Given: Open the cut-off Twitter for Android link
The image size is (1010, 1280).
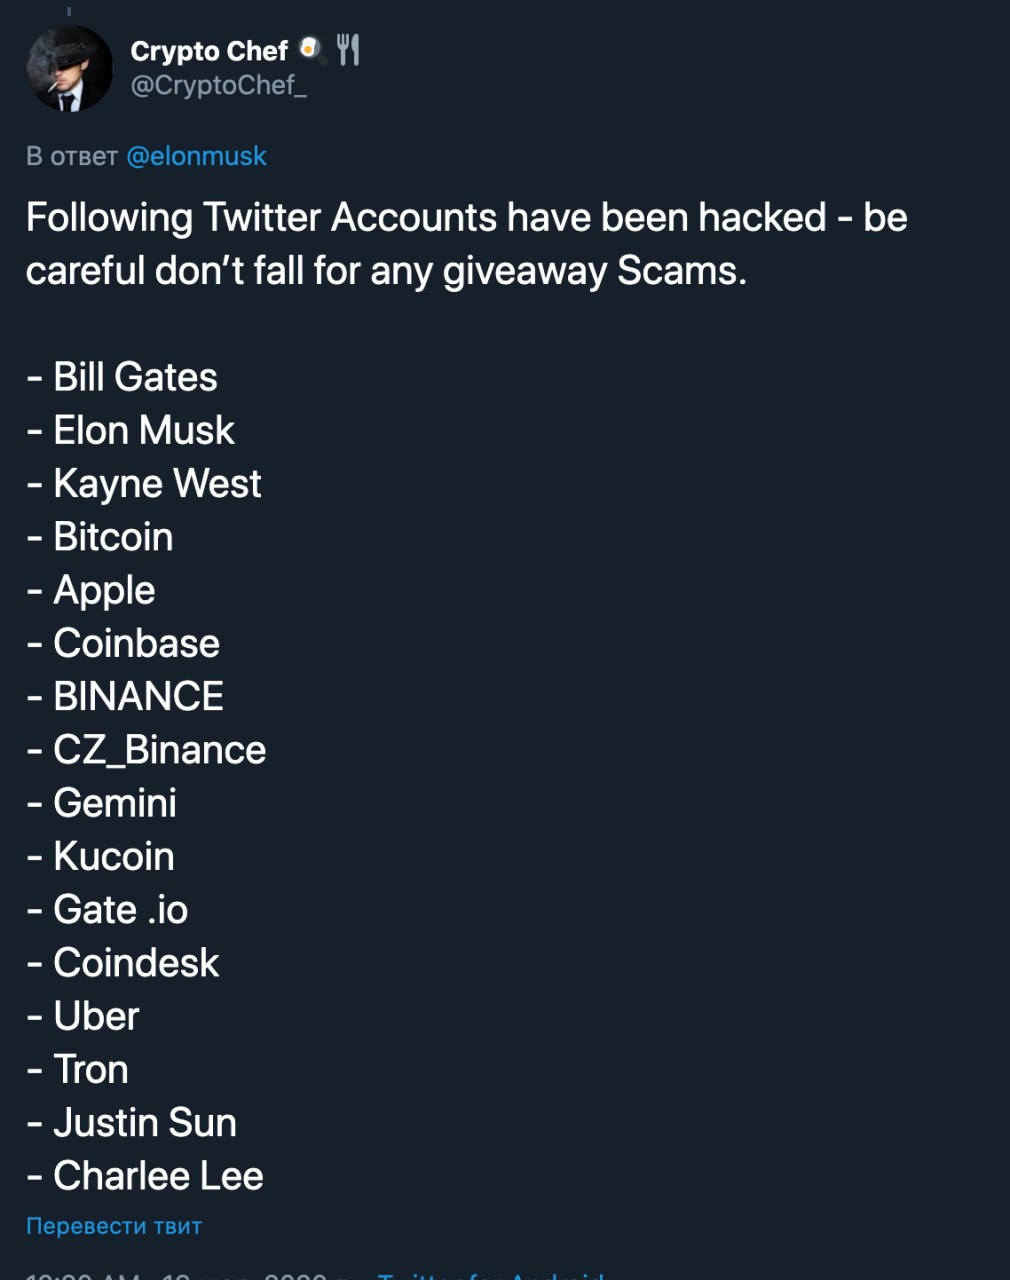Looking at the screenshot, I should [x=491, y=1276].
